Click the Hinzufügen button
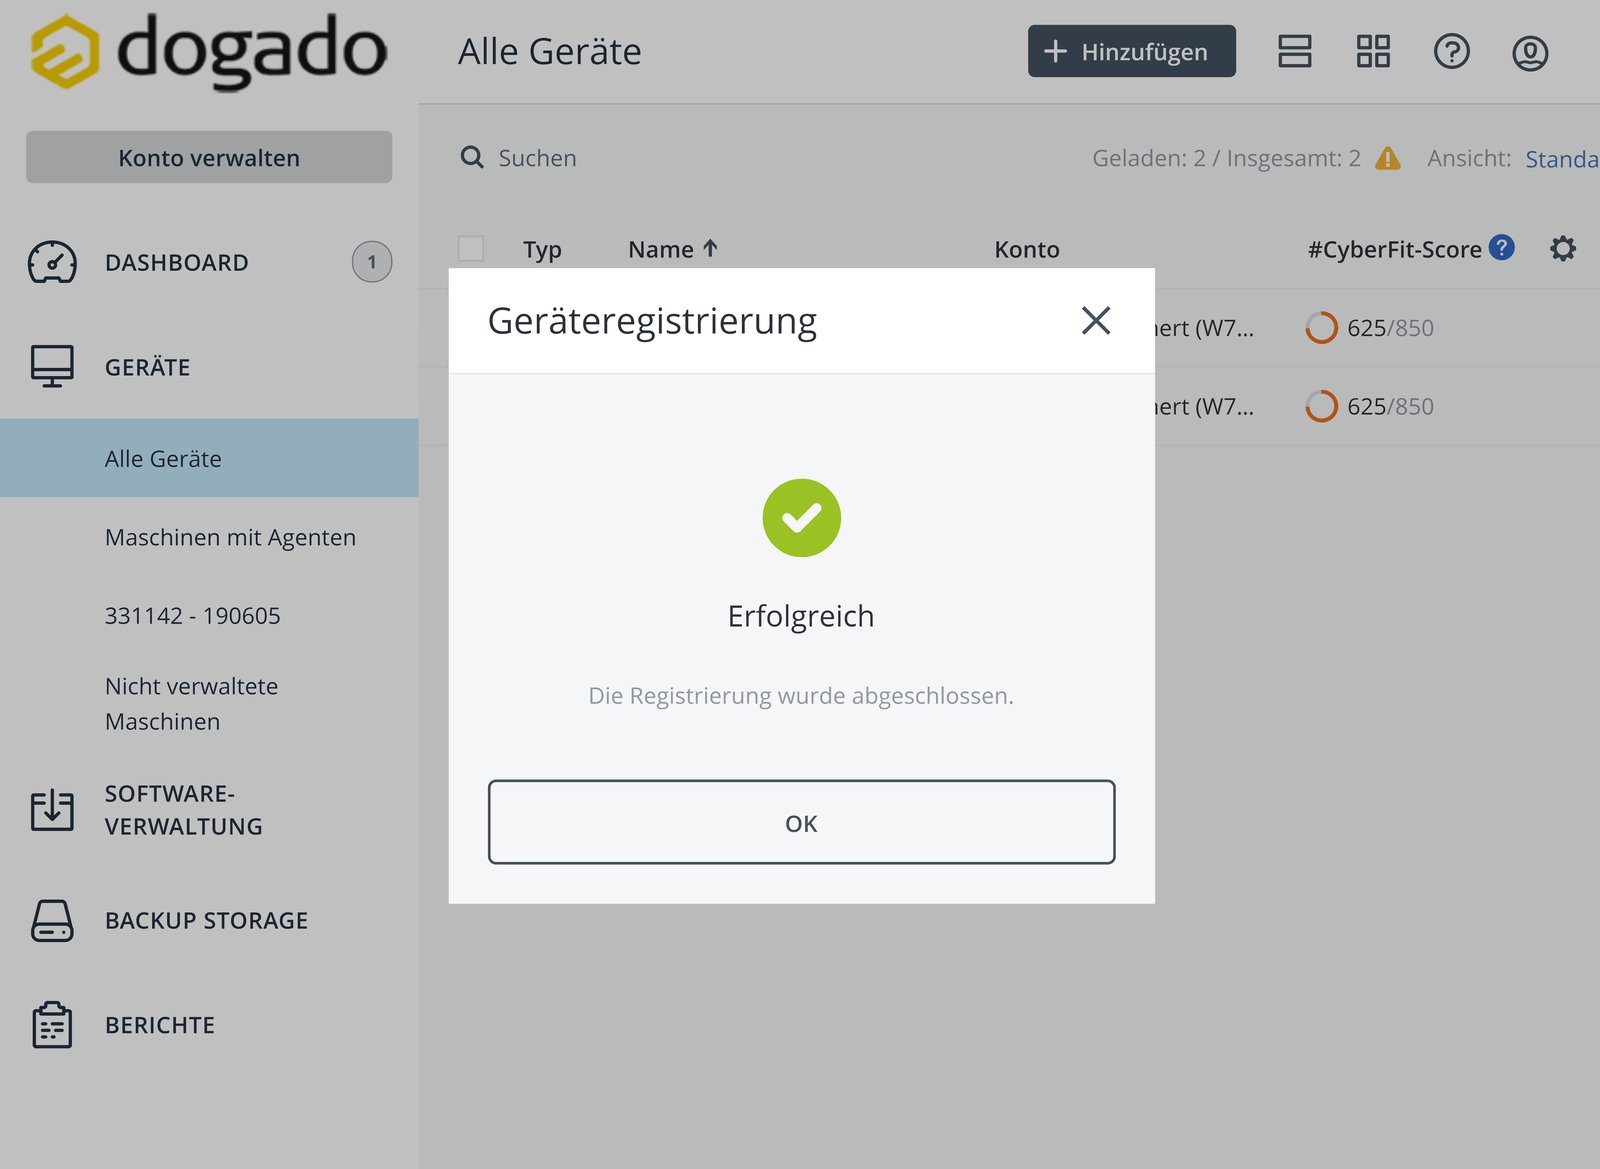This screenshot has width=1600, height=1169. tap(1130, 51)
